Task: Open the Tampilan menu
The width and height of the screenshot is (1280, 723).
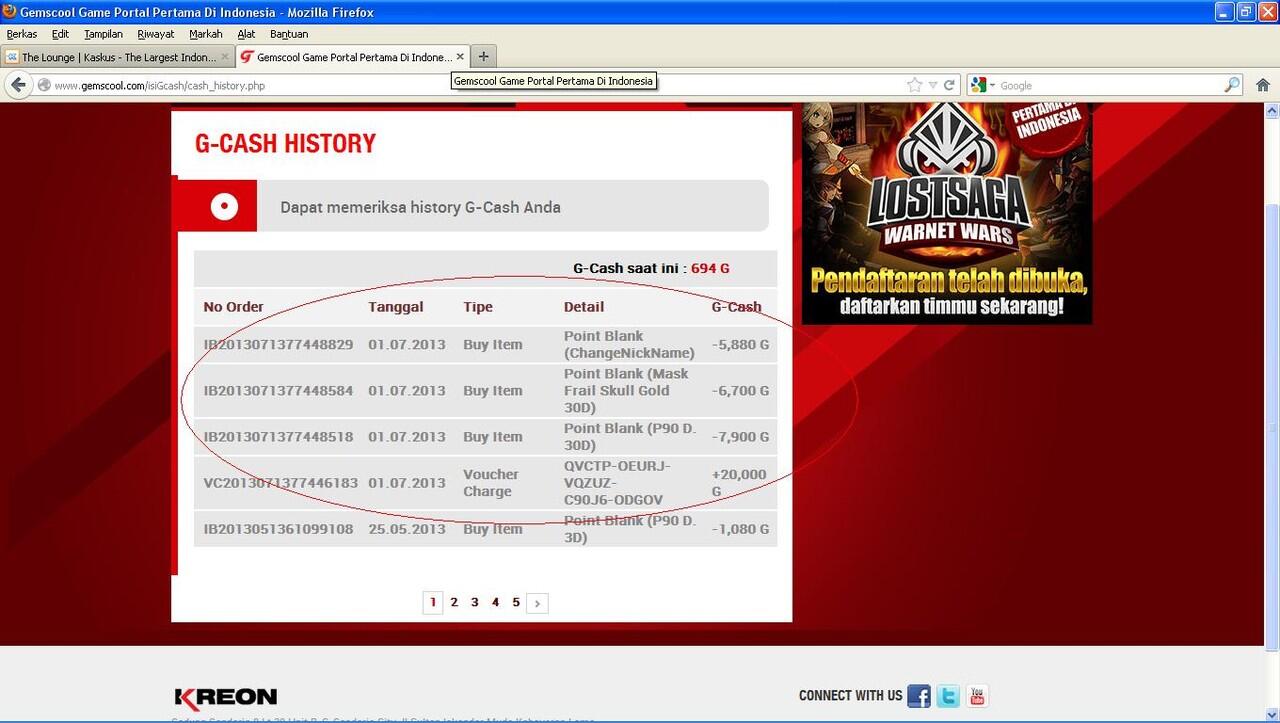Action: click(103, 34)
